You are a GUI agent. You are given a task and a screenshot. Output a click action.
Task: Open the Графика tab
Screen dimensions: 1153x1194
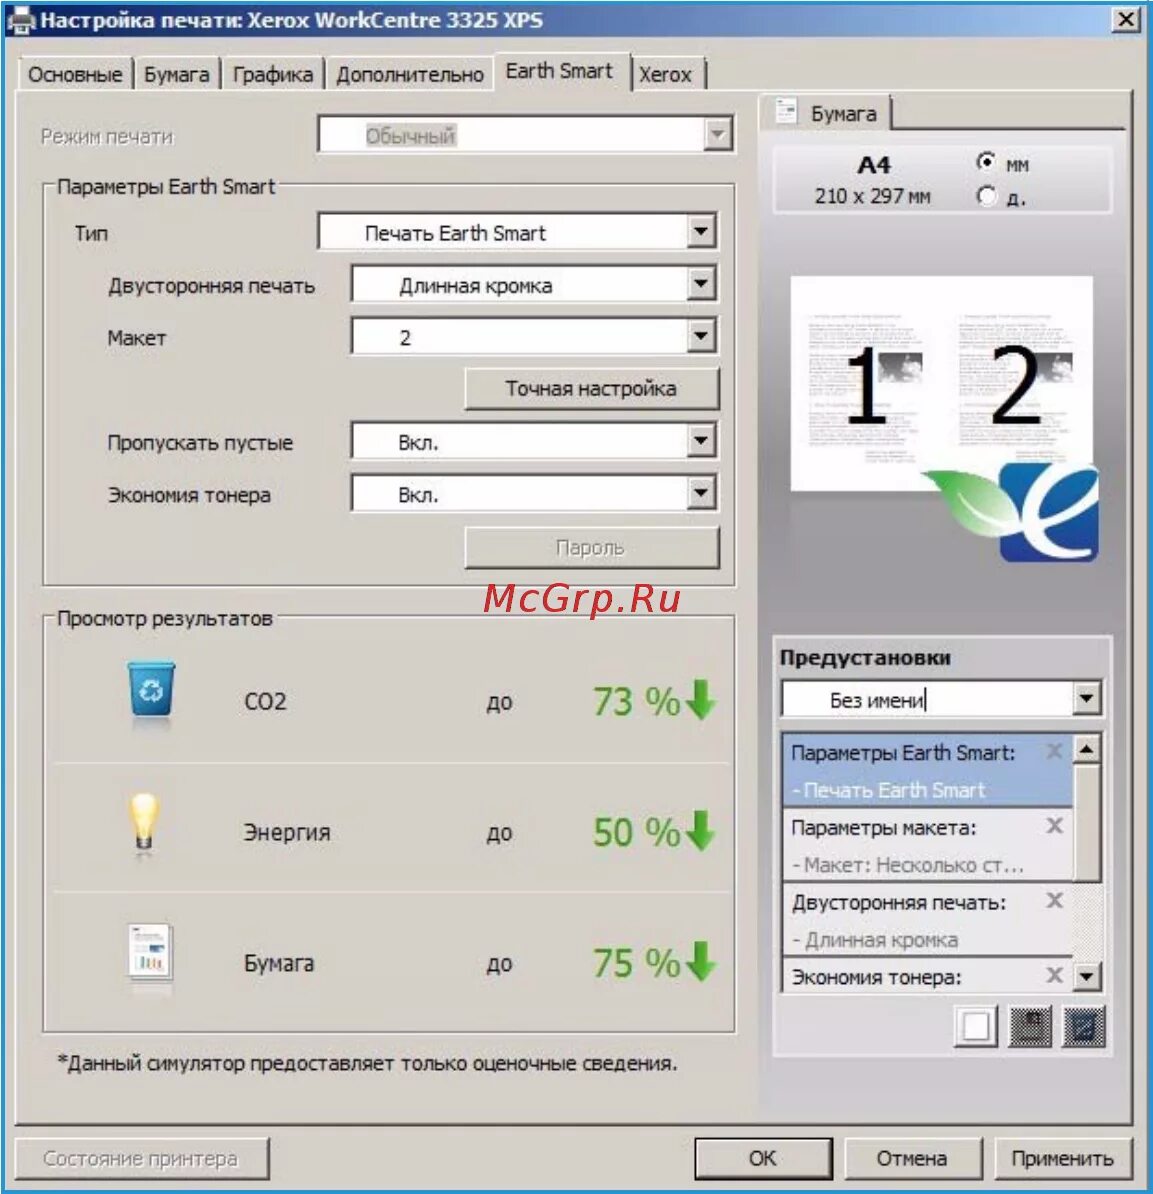click(x=273, y=75)
